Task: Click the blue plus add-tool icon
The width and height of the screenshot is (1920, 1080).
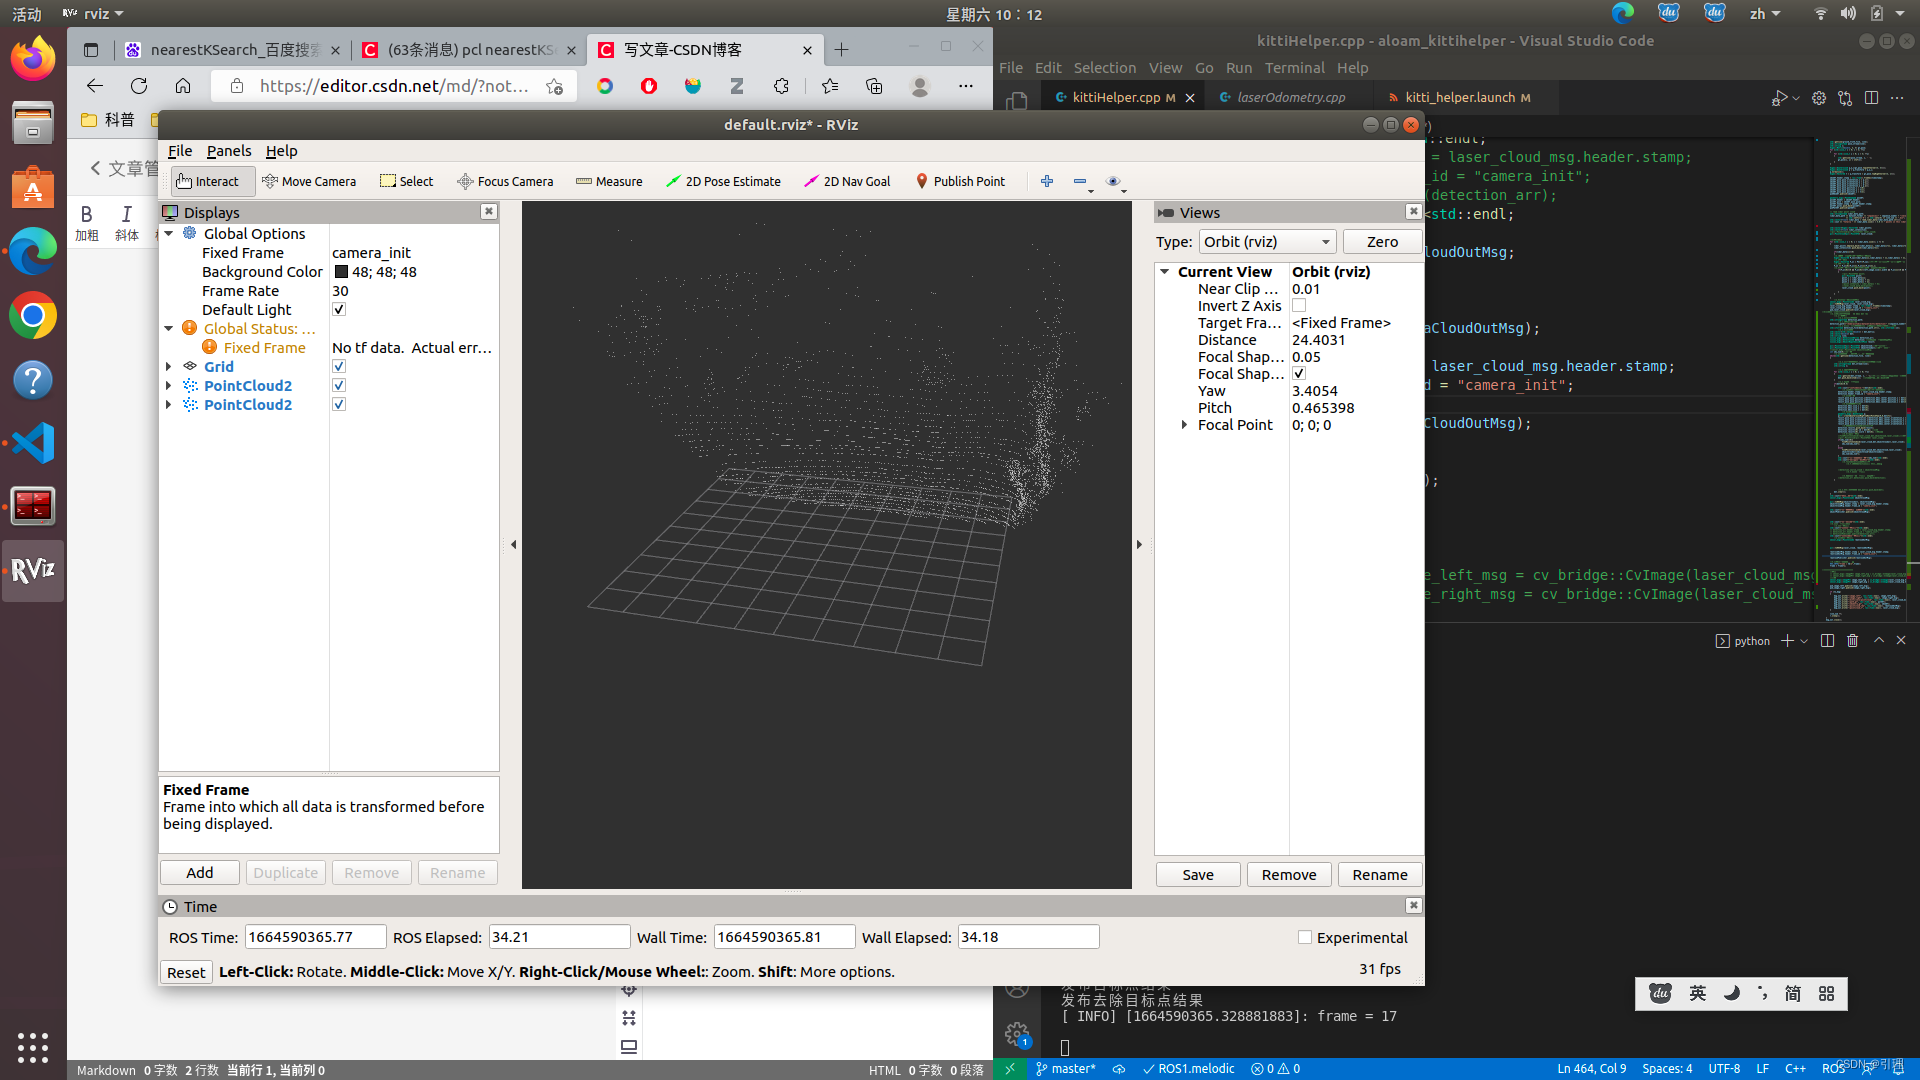Action: click(x=1046, y=181)
